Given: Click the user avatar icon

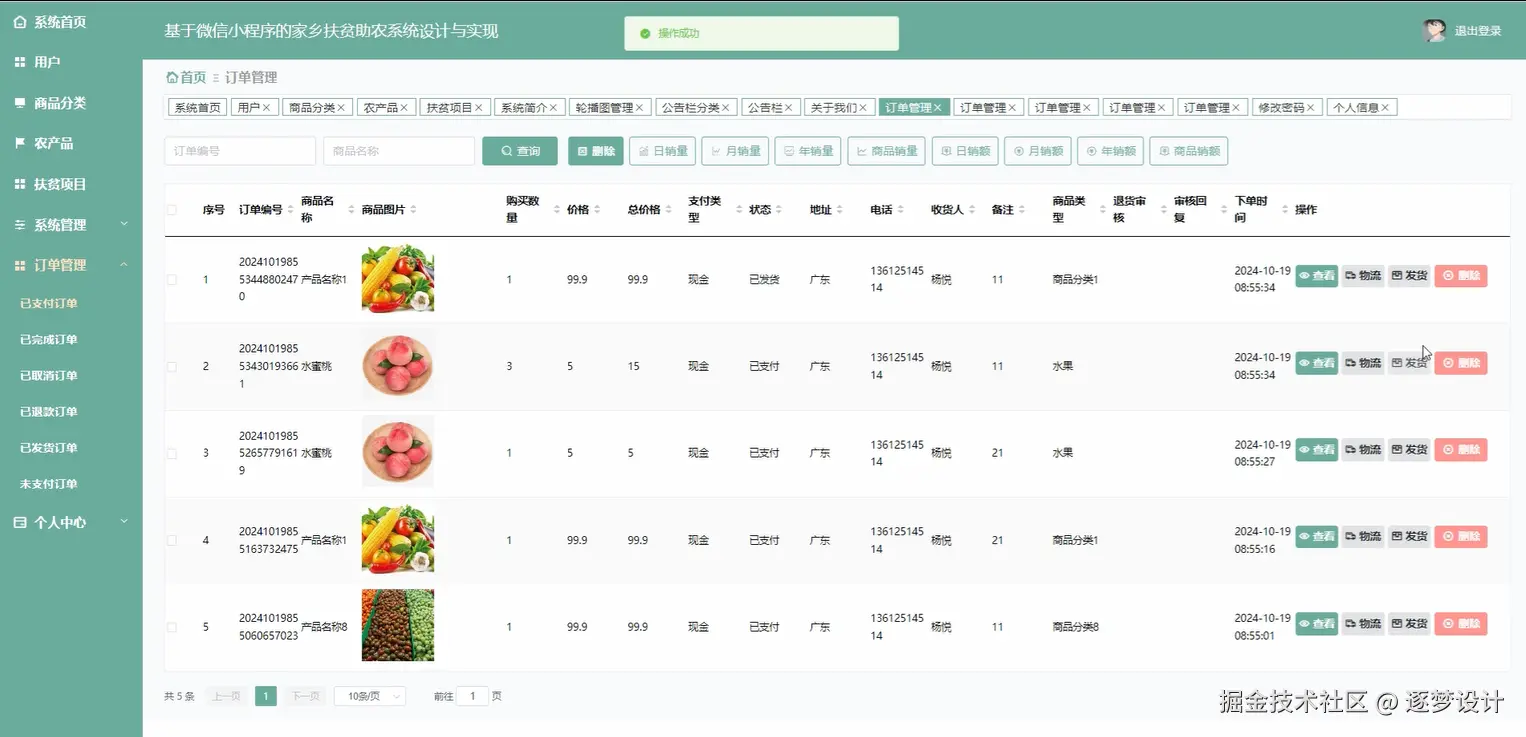Looking at the screenshot, I should click(x=1433, y=31).
